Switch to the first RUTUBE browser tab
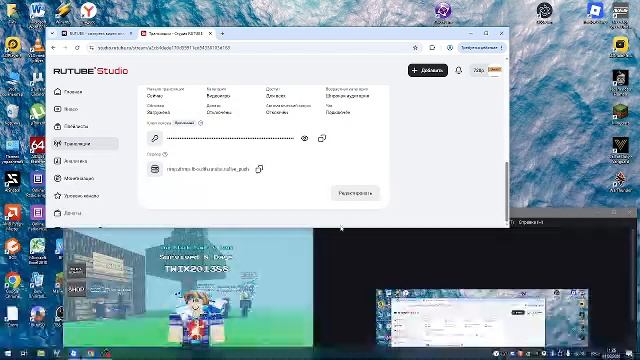 click(x=97, y=33)
